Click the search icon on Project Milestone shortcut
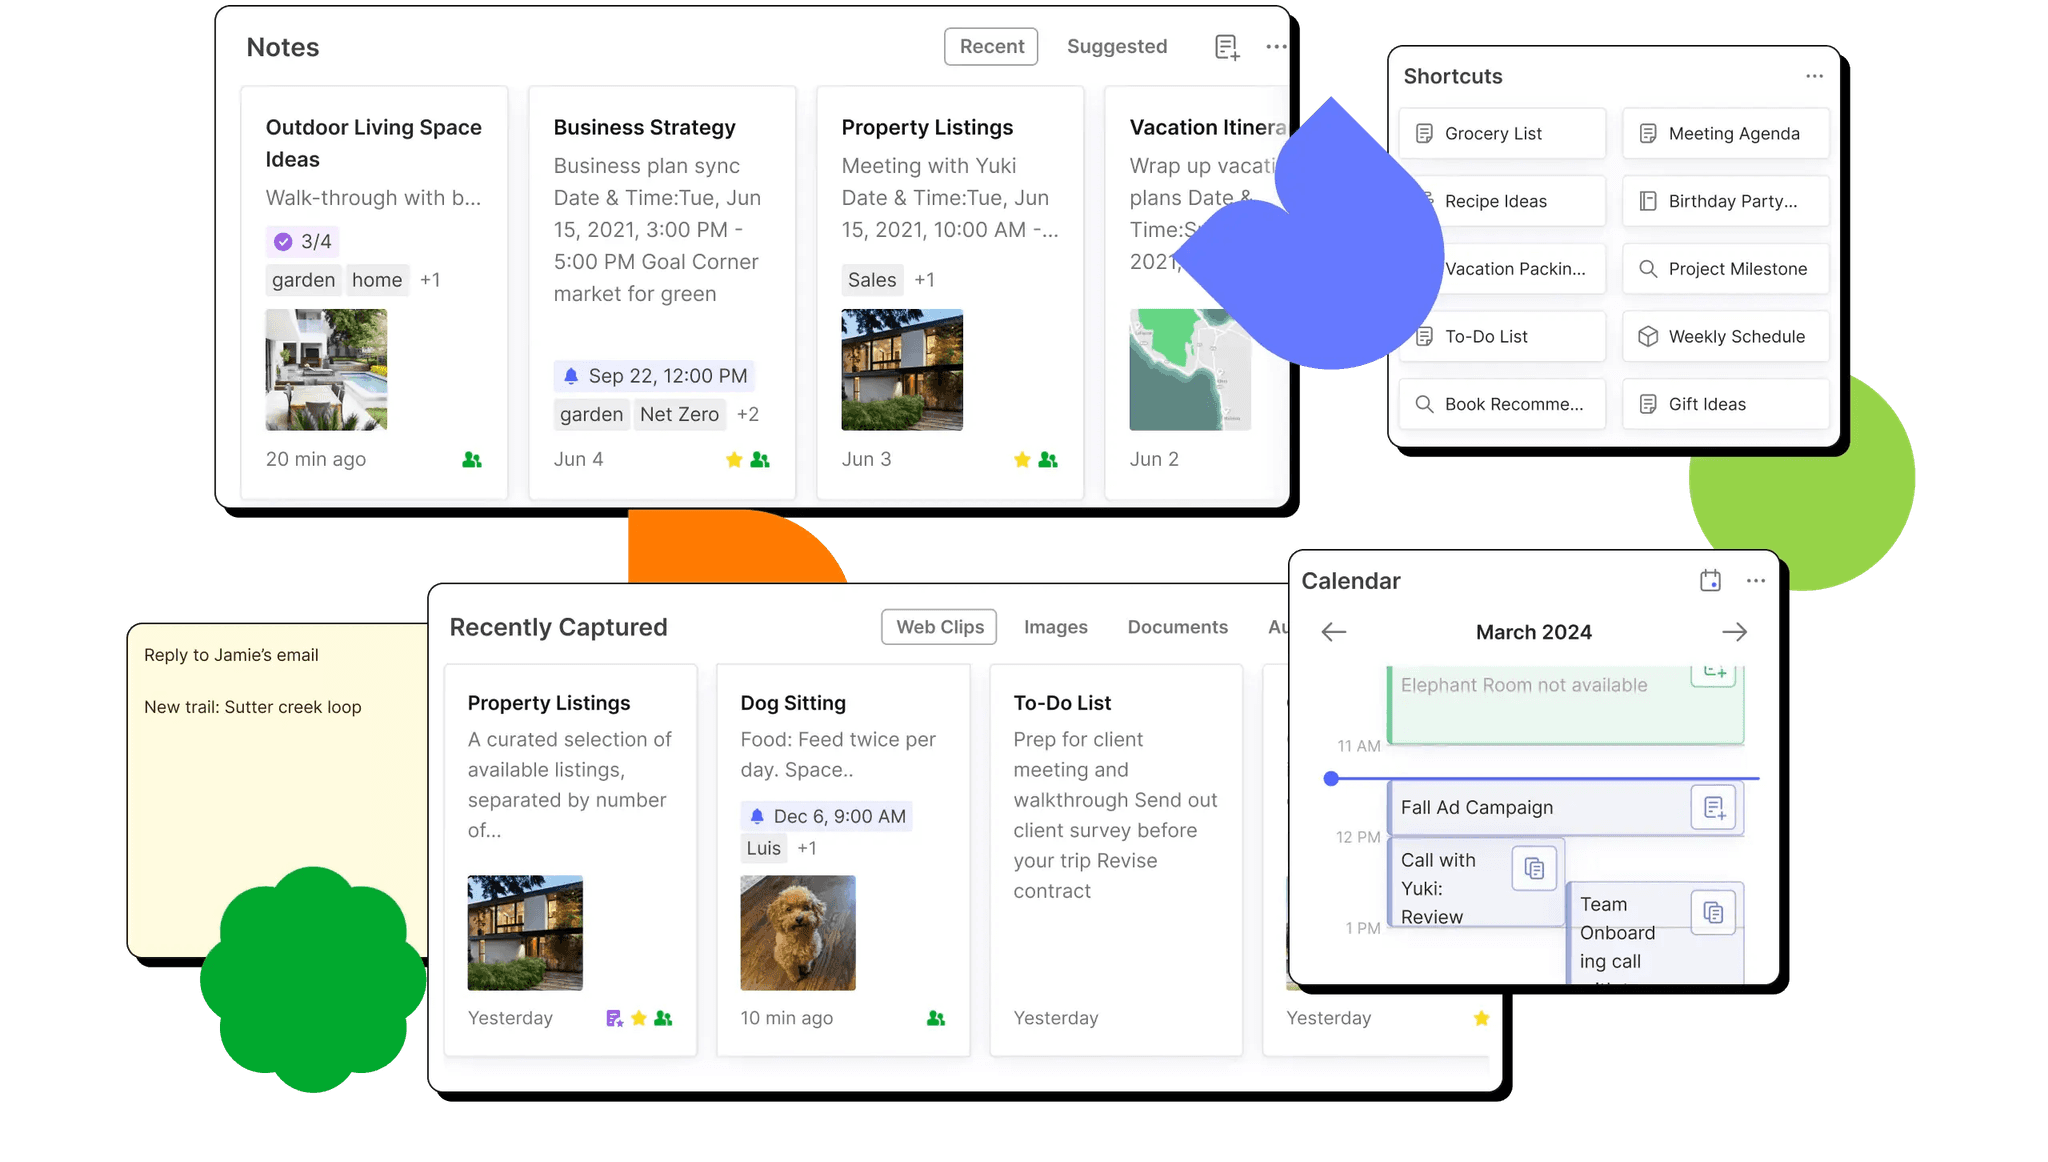This screenshot has height=1162, width=2048. (1646, 268)
